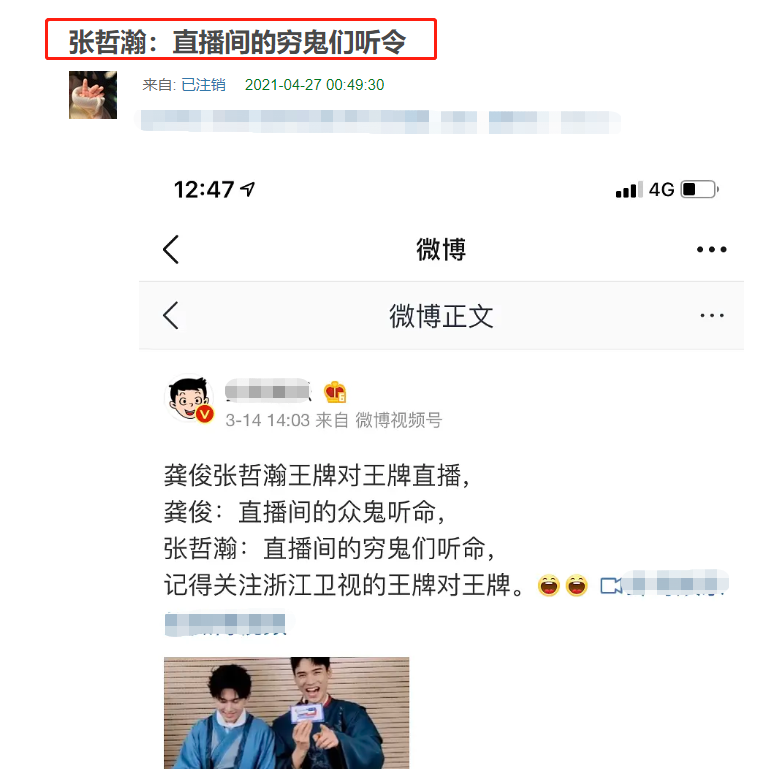Screen dimensions: 767x769
Task: Click the 微博正文 header title
Action: (x=441, y=316)
